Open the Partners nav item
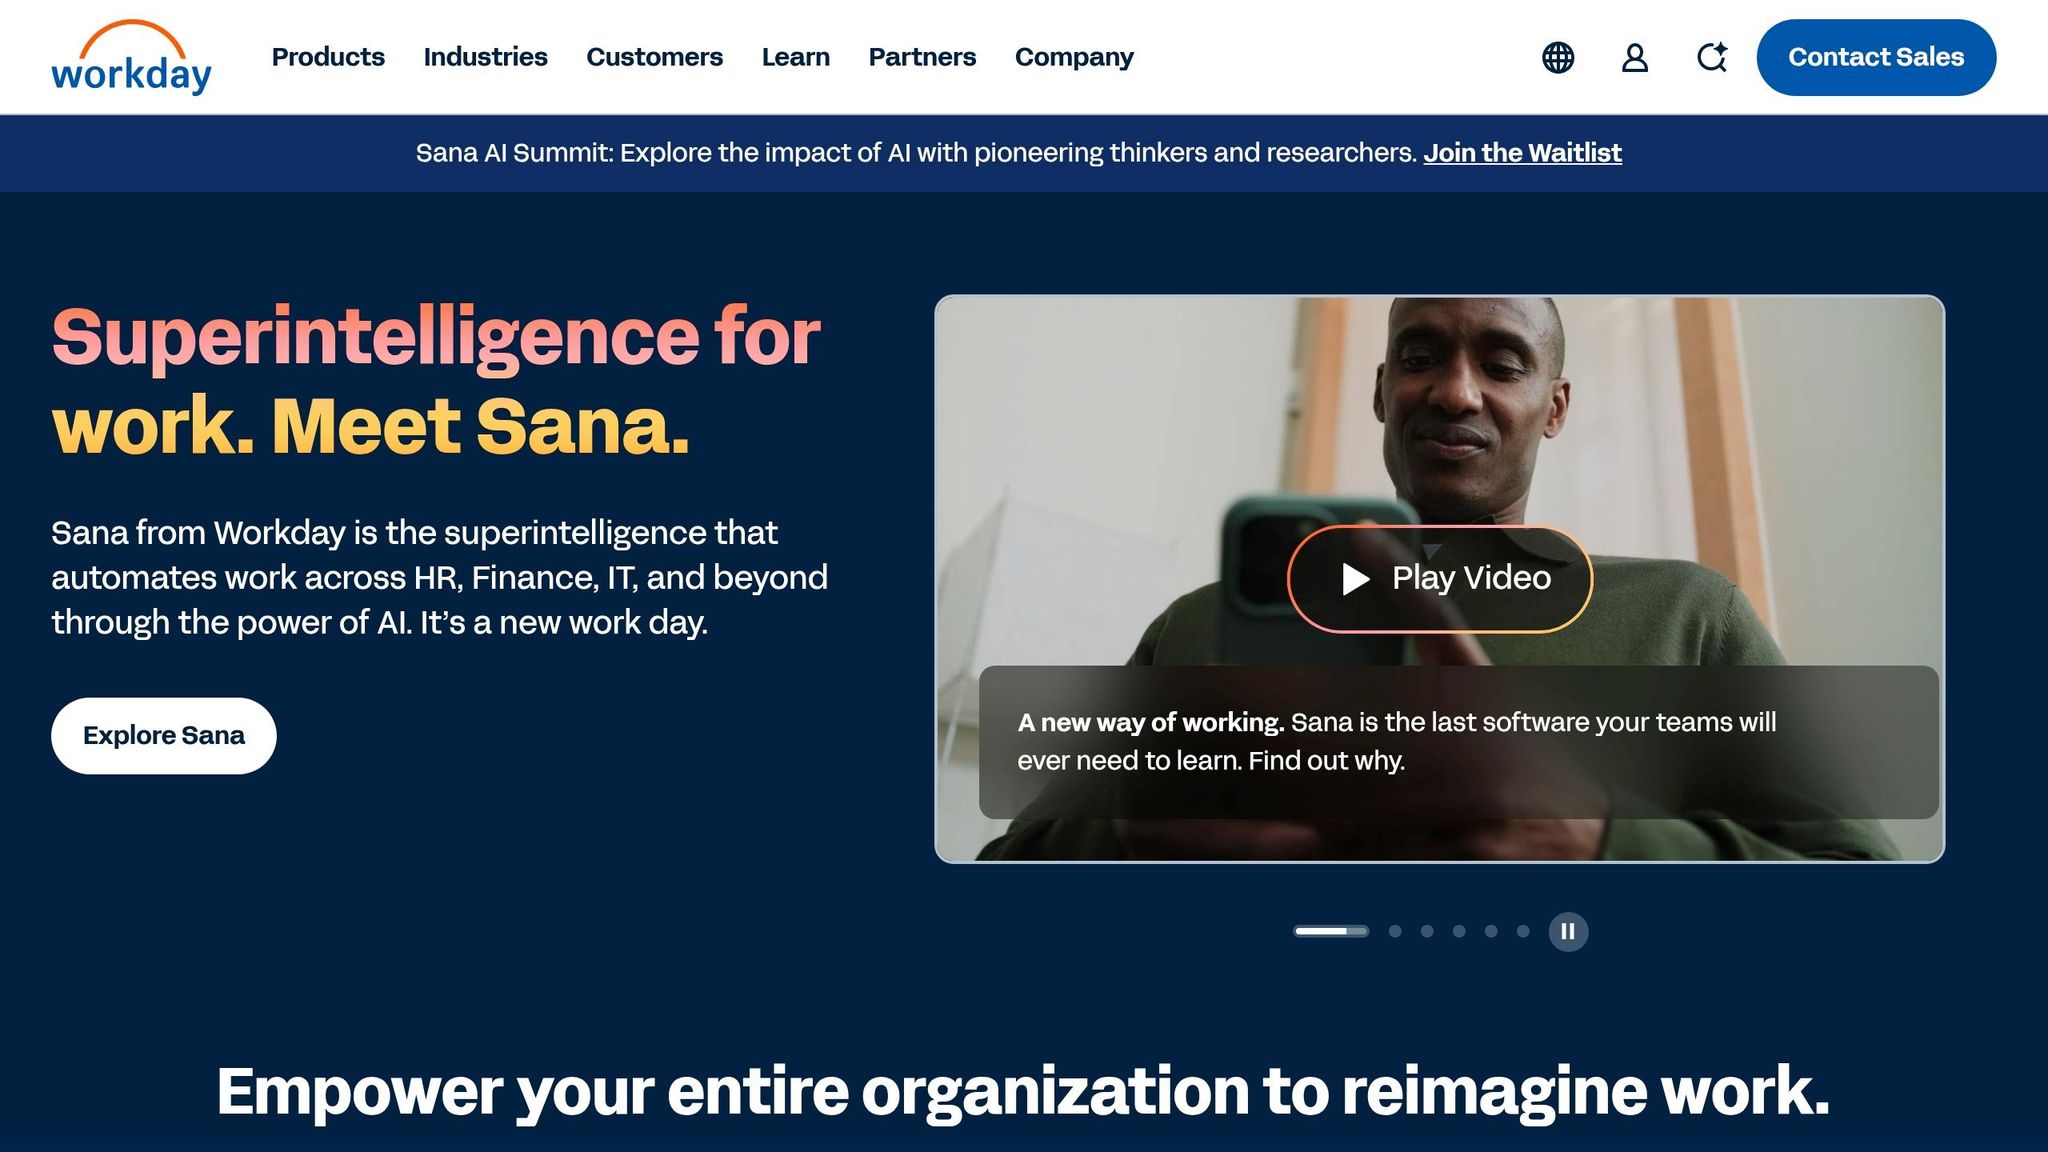Screen dimensions: 2048x1152 click(x=922, y=57)
